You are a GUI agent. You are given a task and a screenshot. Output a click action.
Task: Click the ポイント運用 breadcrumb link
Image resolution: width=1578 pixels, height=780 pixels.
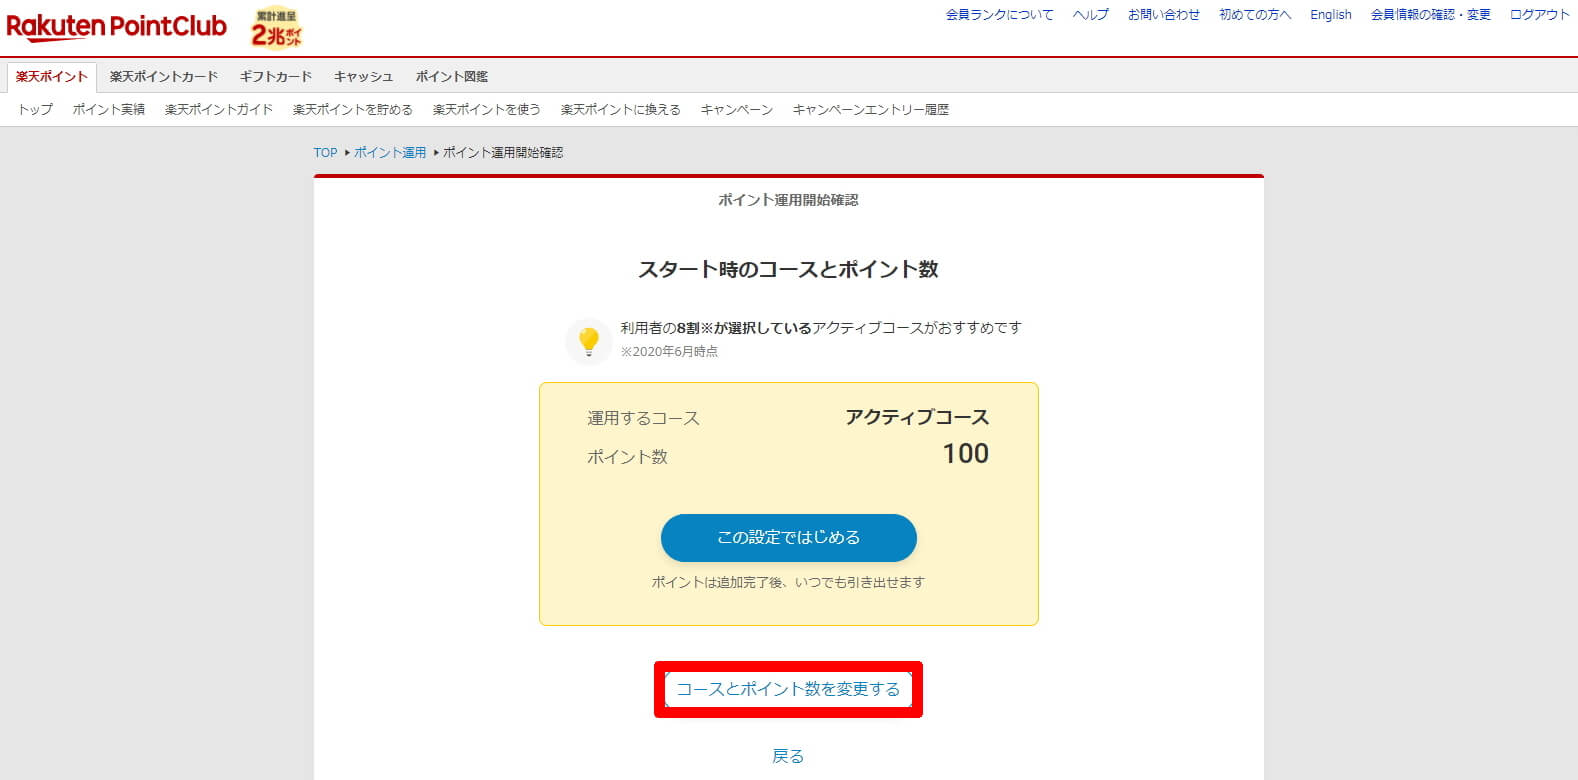coord(390,153)
